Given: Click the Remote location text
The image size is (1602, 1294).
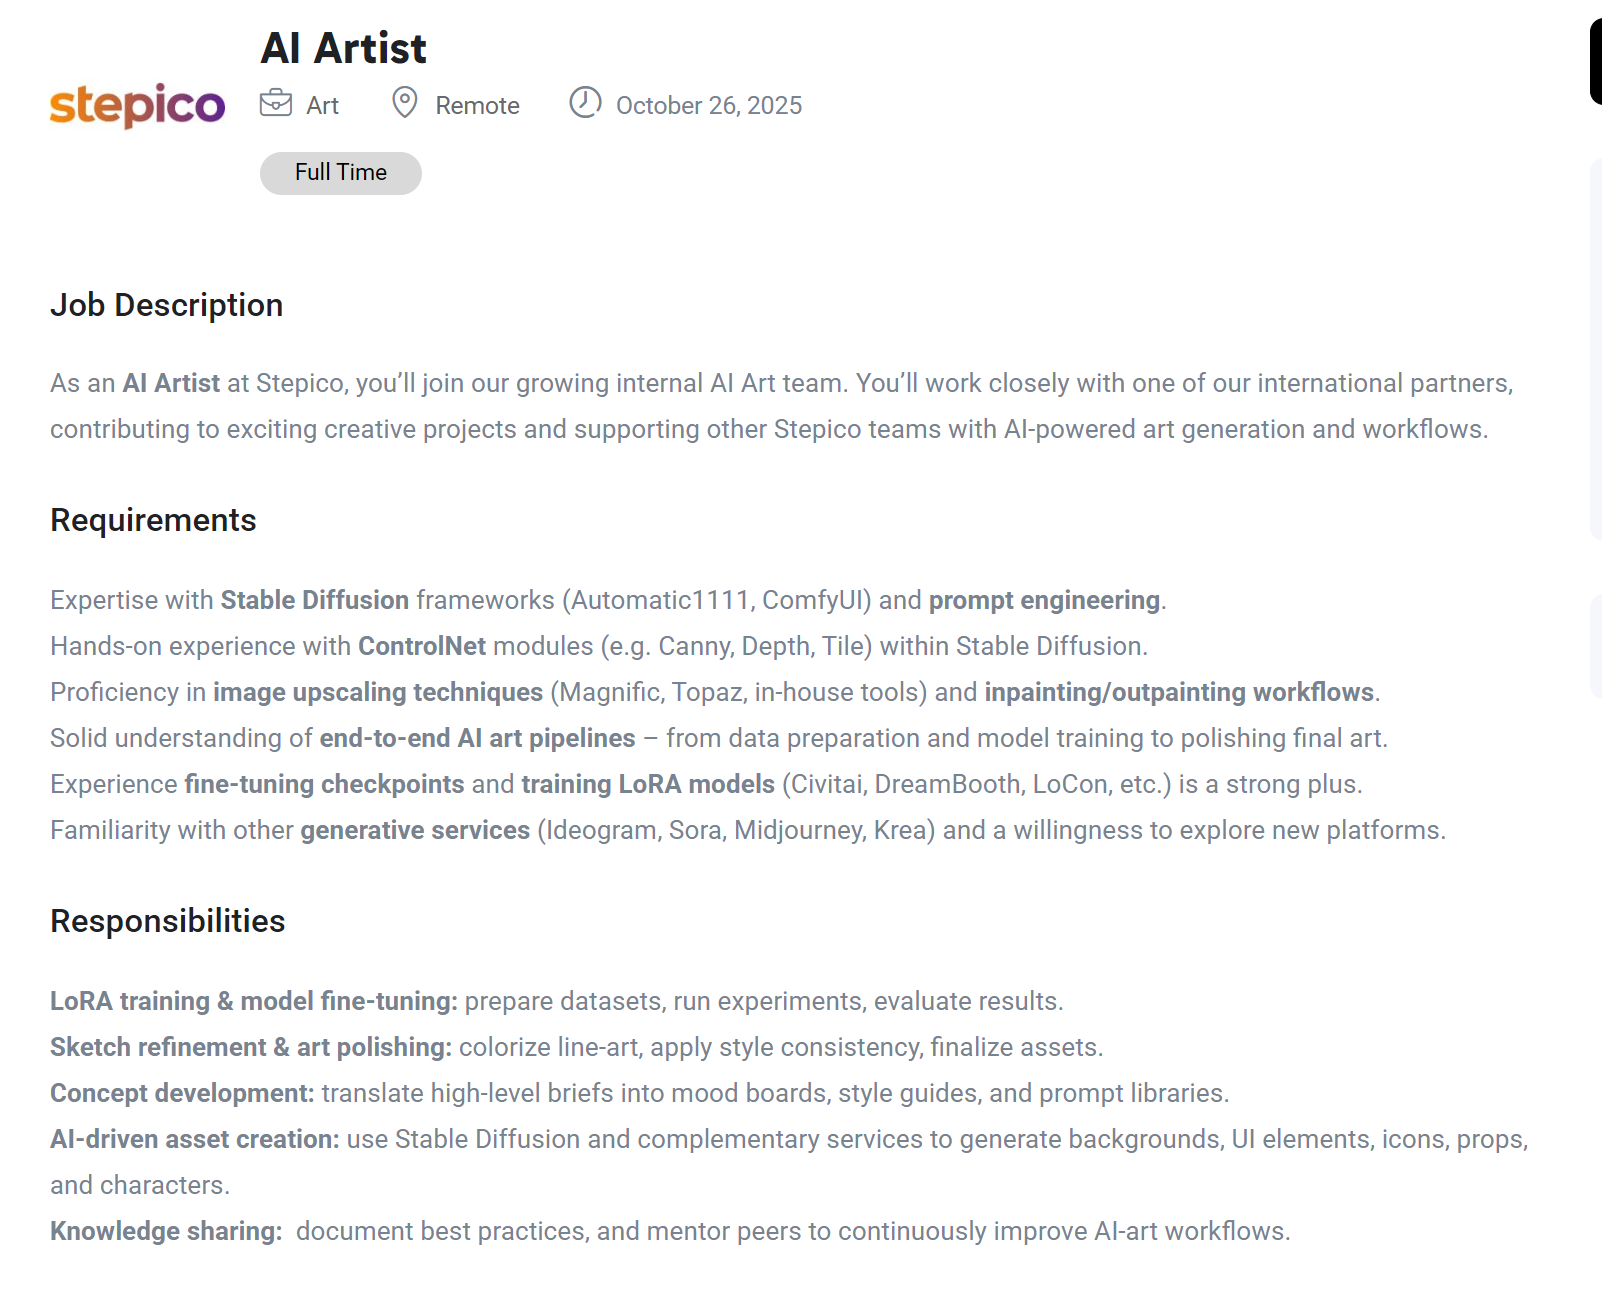Looking at the screenshot, I should click(477, 105).
